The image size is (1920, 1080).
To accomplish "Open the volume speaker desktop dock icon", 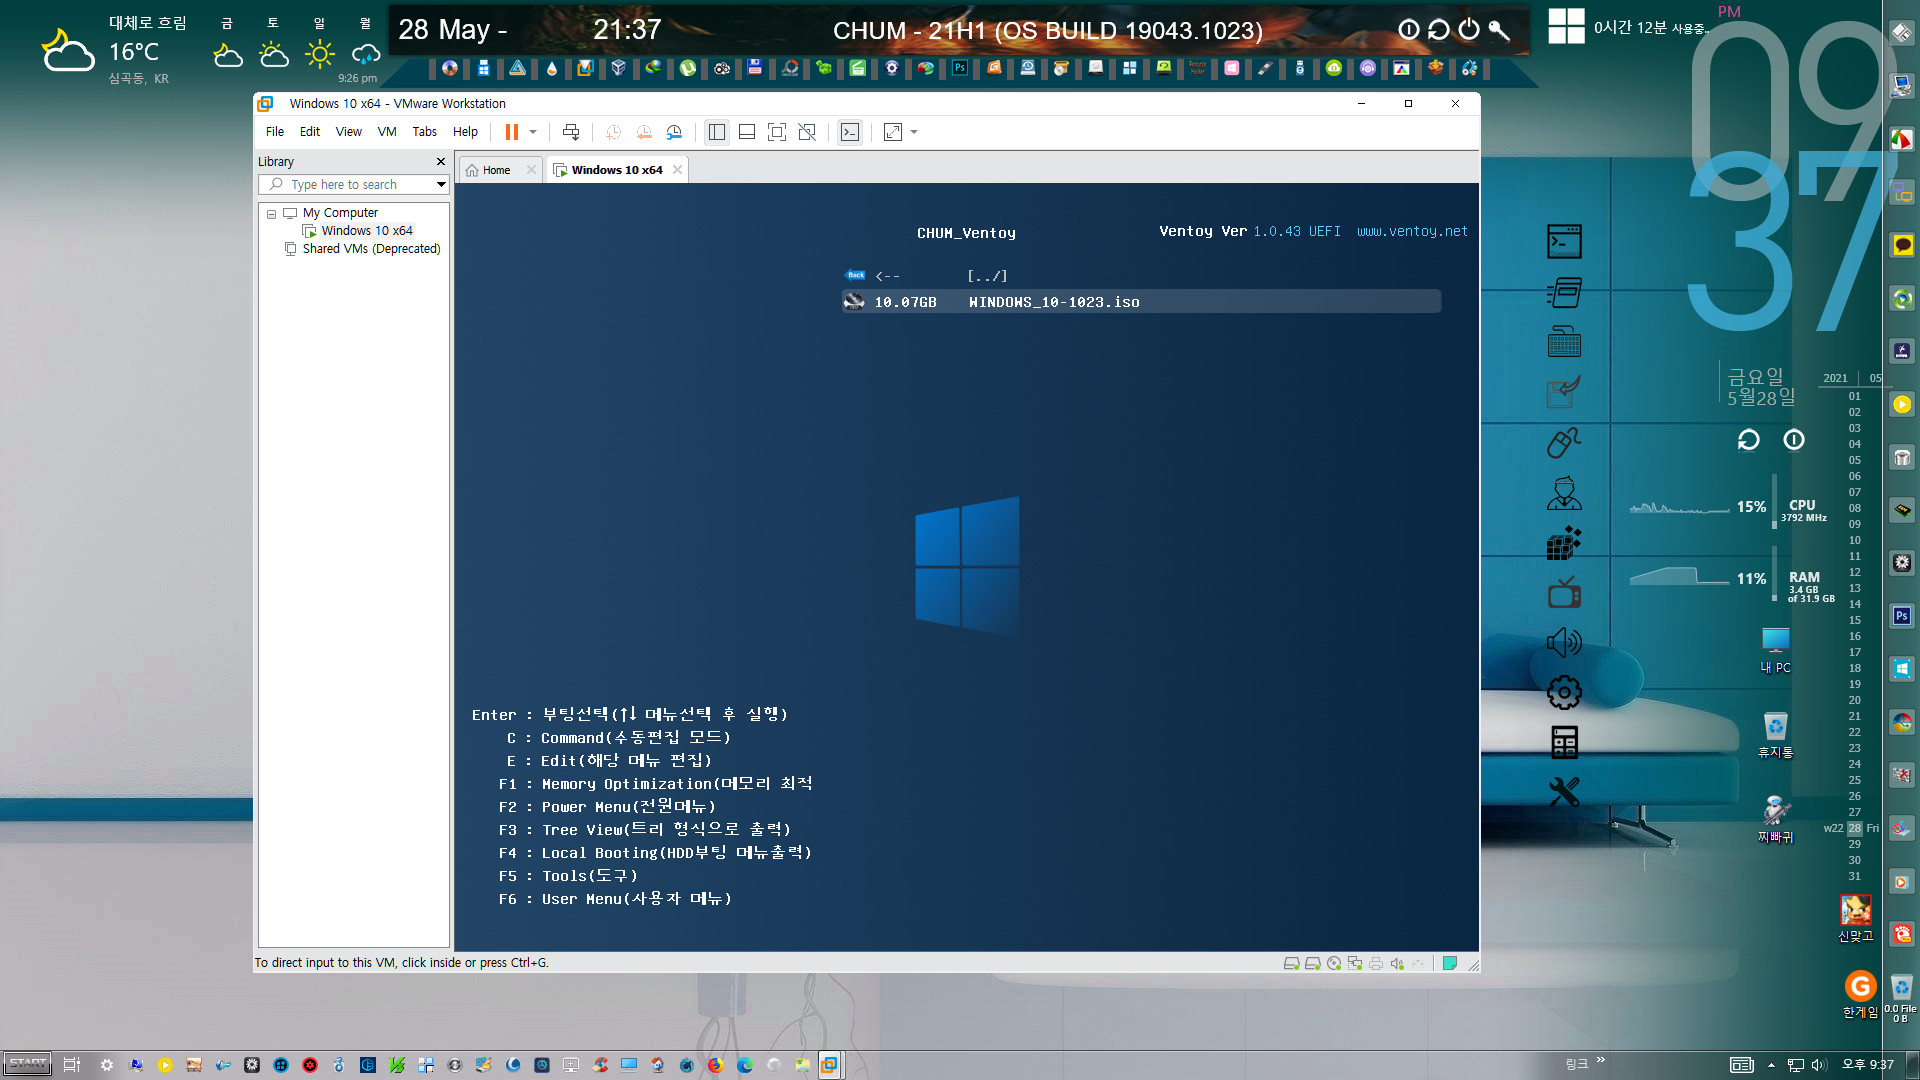I will pos(1564,642).
